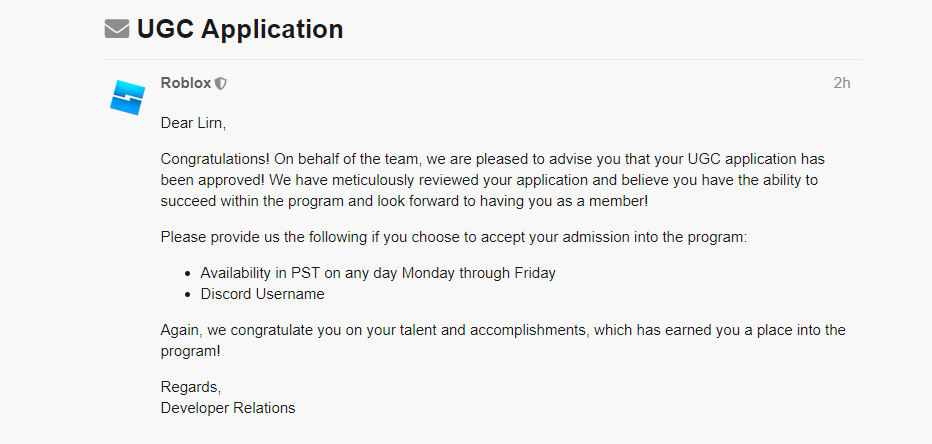This screenshot has width=932, height=444.
Task: Select the Discord Username list item
Action: 262,294
